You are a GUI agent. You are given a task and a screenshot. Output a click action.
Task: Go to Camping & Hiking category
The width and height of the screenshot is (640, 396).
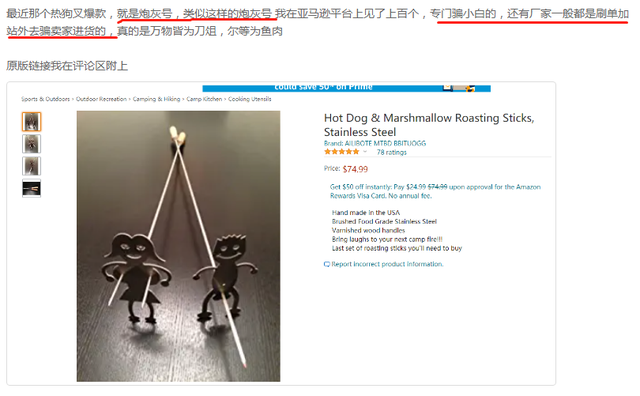pyautogui.click(x=156, y=99)
